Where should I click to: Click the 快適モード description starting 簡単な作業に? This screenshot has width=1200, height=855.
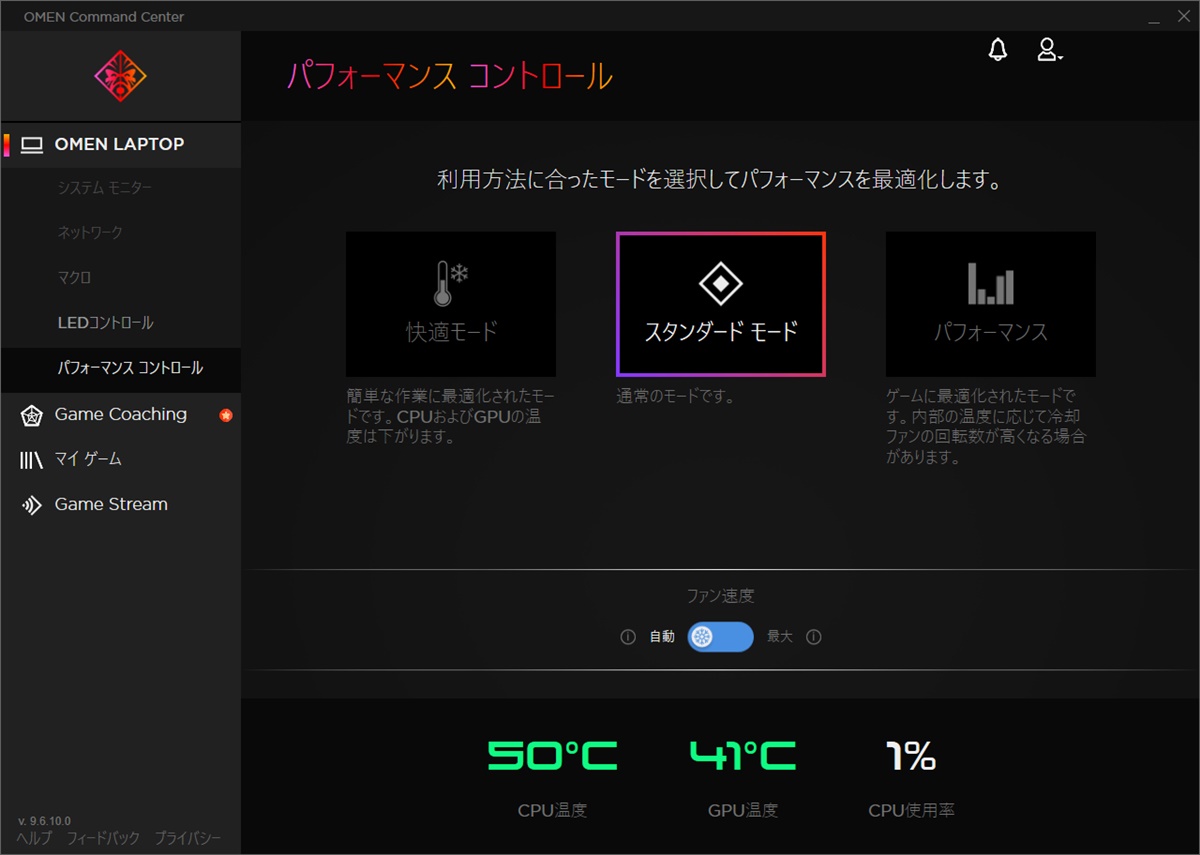[451, 417]
